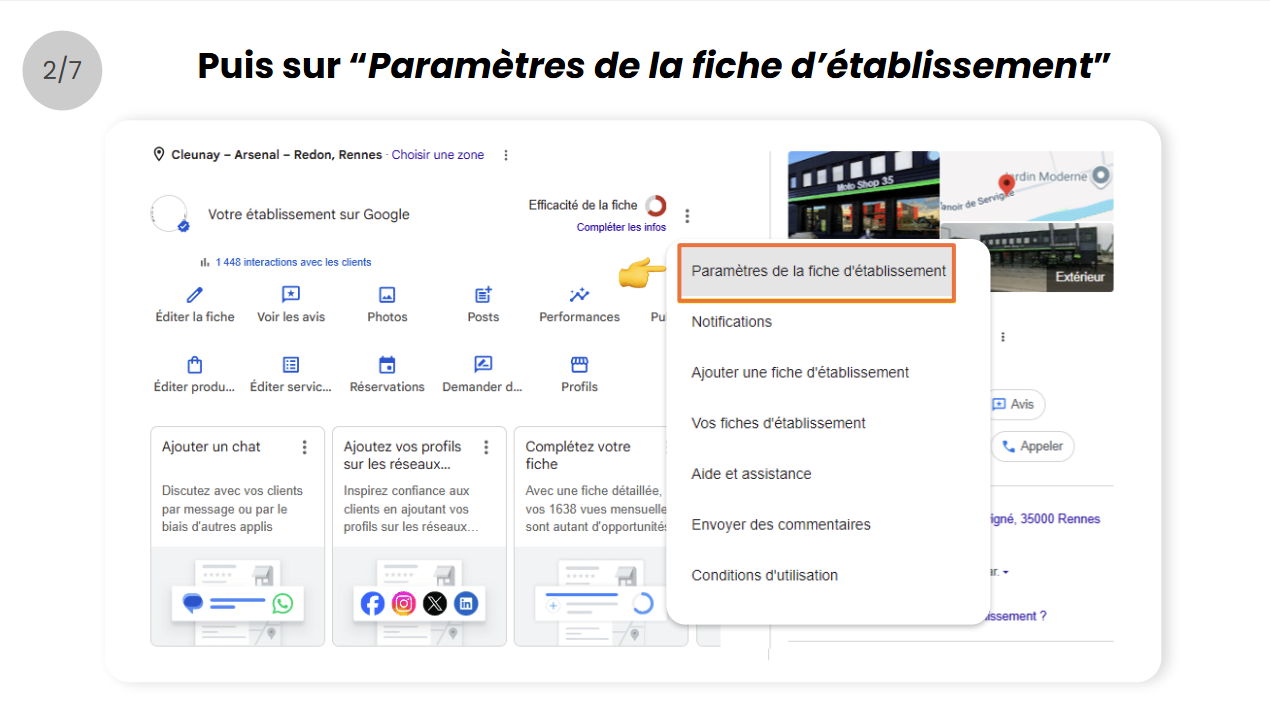Click the Efficacité de la fiche progress ring
Viewport: 1270px width, 715px height.
[x=656, y=205]
